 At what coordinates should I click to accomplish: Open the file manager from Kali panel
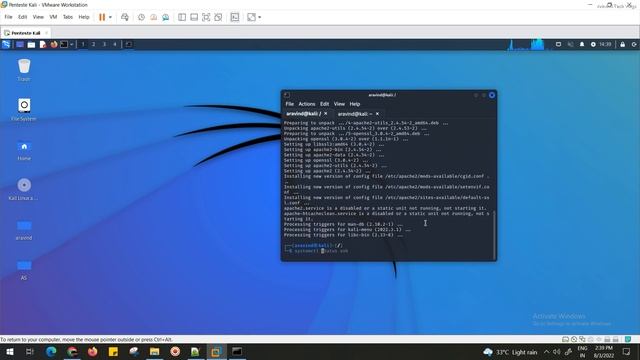click(31, 44)
